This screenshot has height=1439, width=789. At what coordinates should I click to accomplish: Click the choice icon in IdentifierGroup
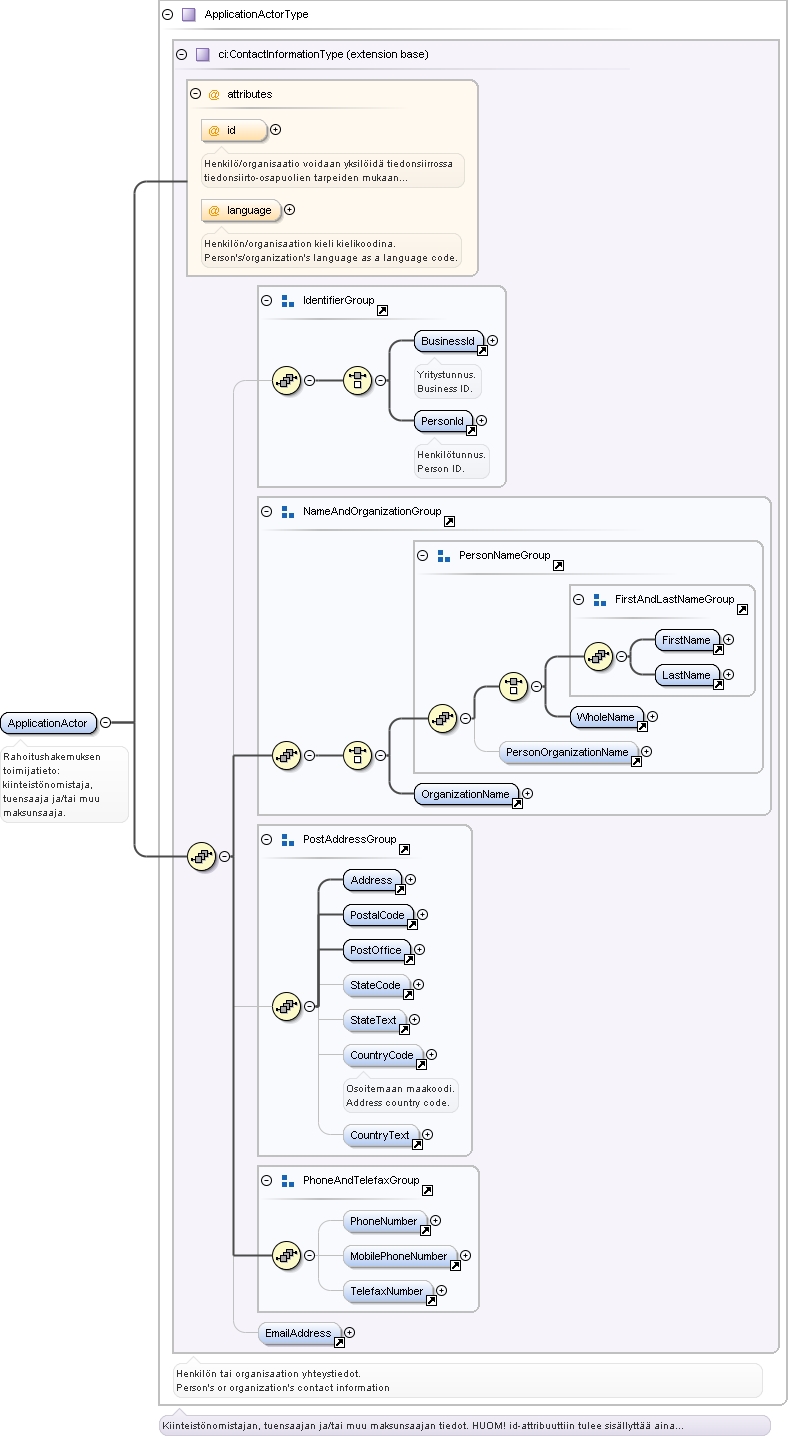tap(358, 380)
